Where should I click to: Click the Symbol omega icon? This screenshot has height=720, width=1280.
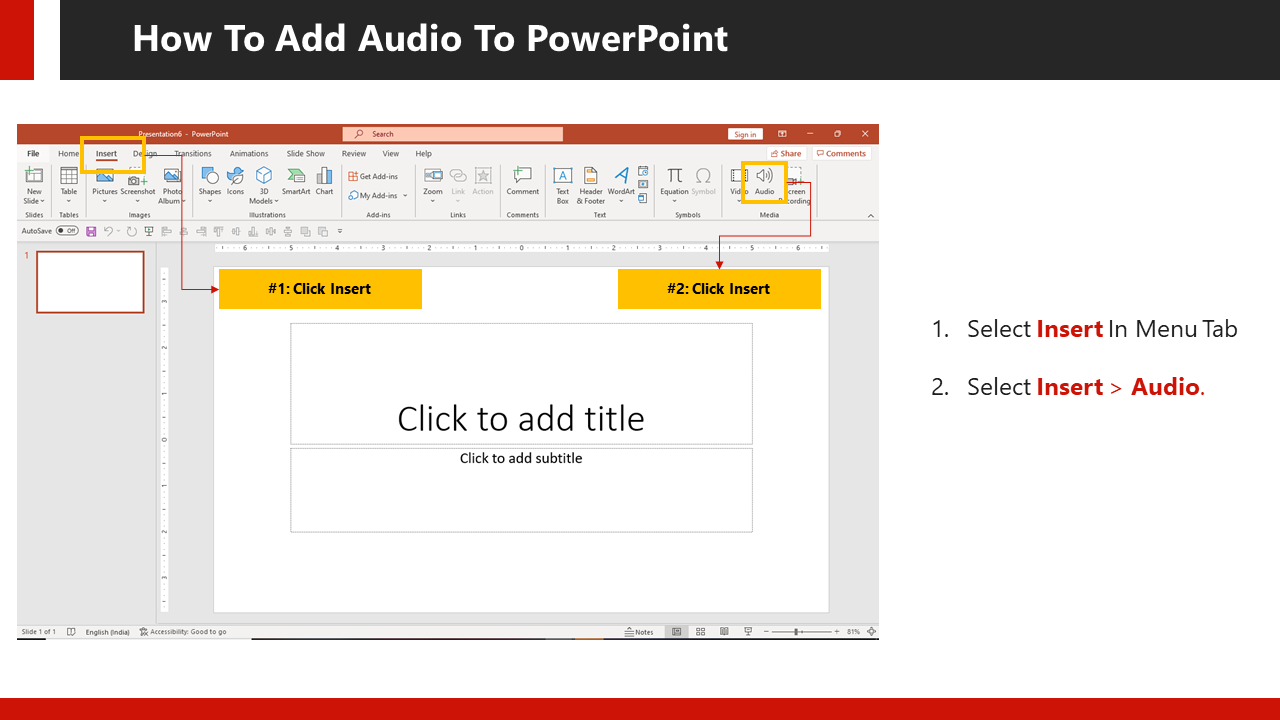tap(703, 175)
